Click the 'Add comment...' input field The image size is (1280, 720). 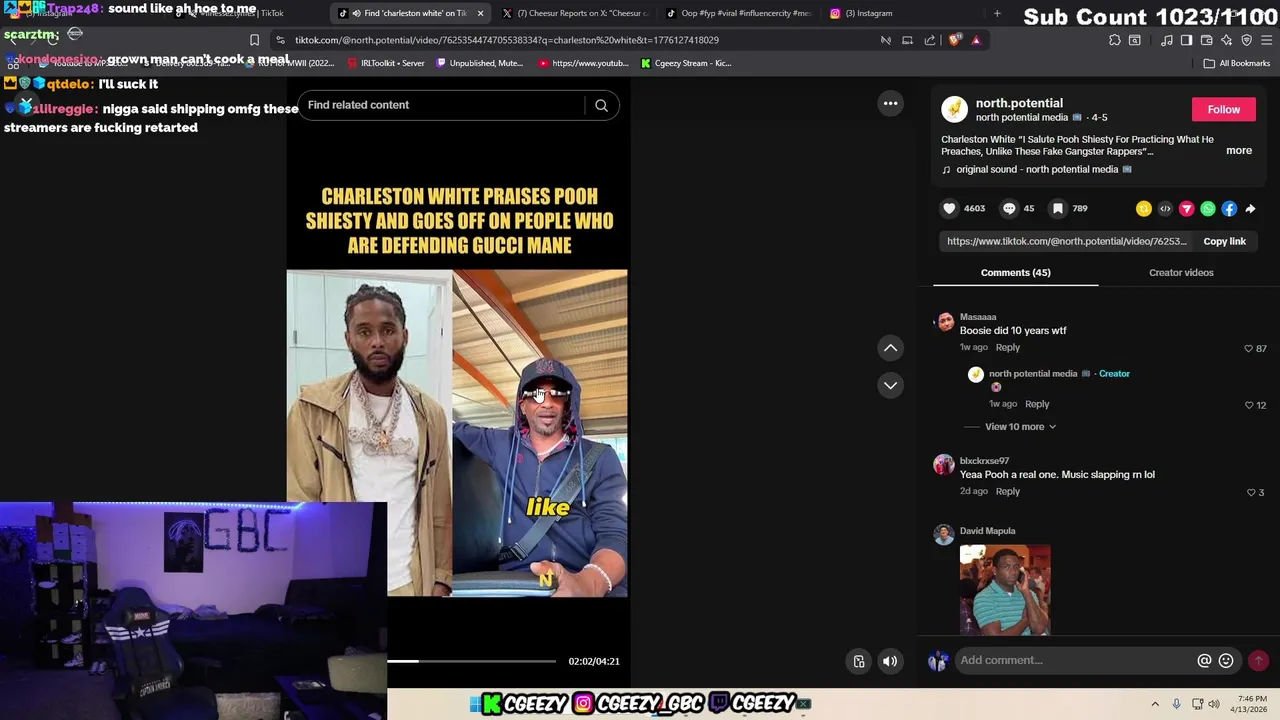[x=1075, y=660]
